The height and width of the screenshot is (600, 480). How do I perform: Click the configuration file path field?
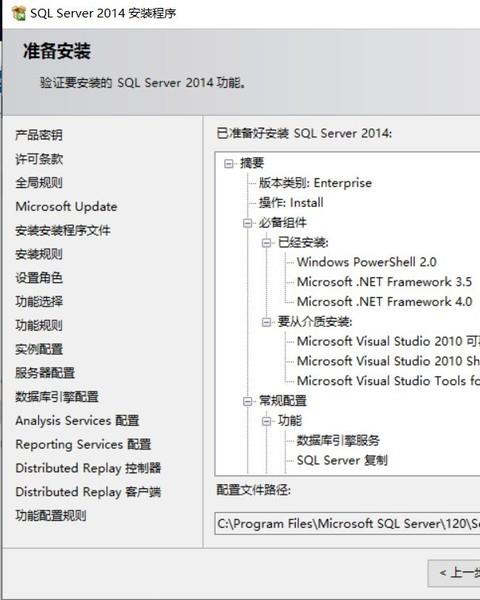click(x=347, y=523)
